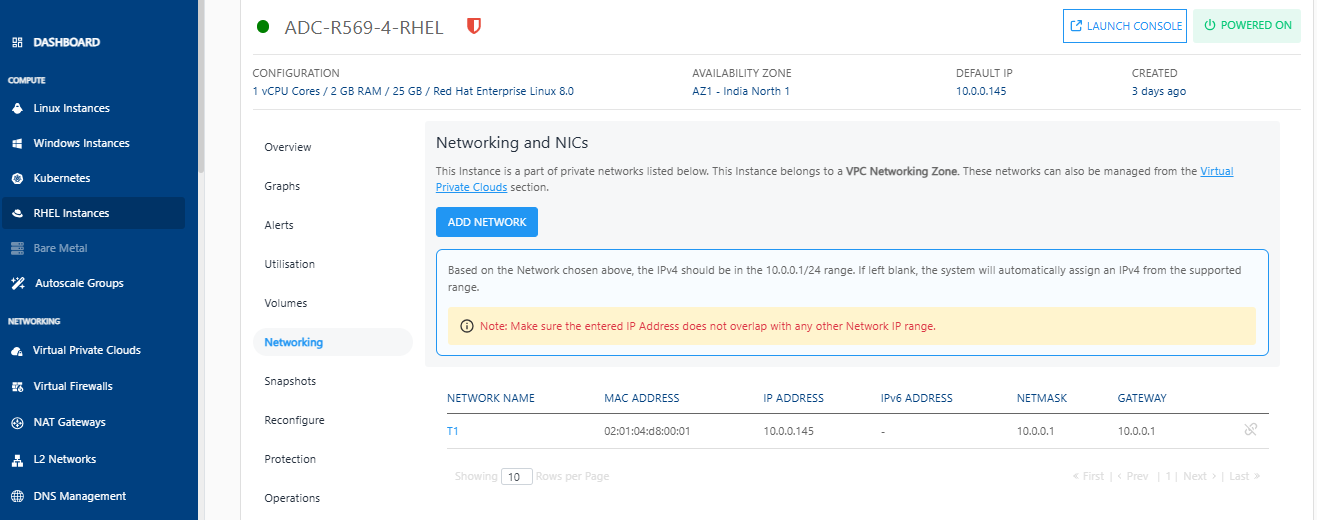Screen dimensions: 1317x520
Task: Click AZ1 - India North 1 zone
Action: 741,91
